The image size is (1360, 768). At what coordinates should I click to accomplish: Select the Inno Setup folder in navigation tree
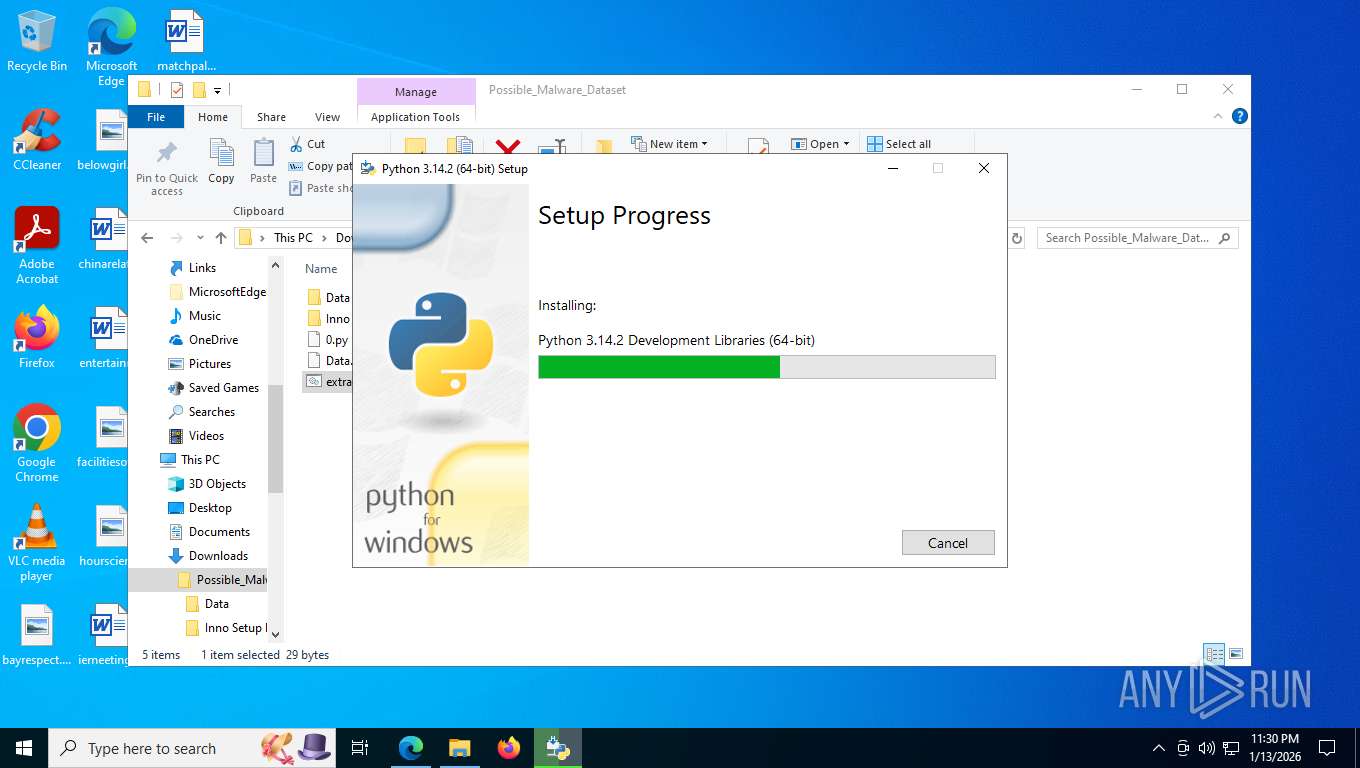[226, 628]
